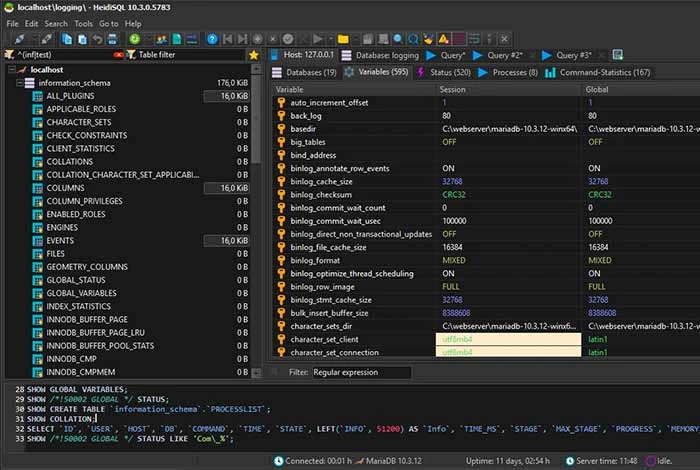
Task: Click the MariaDB 10.3.12 status bar entry
Action: tap(389, 461)
